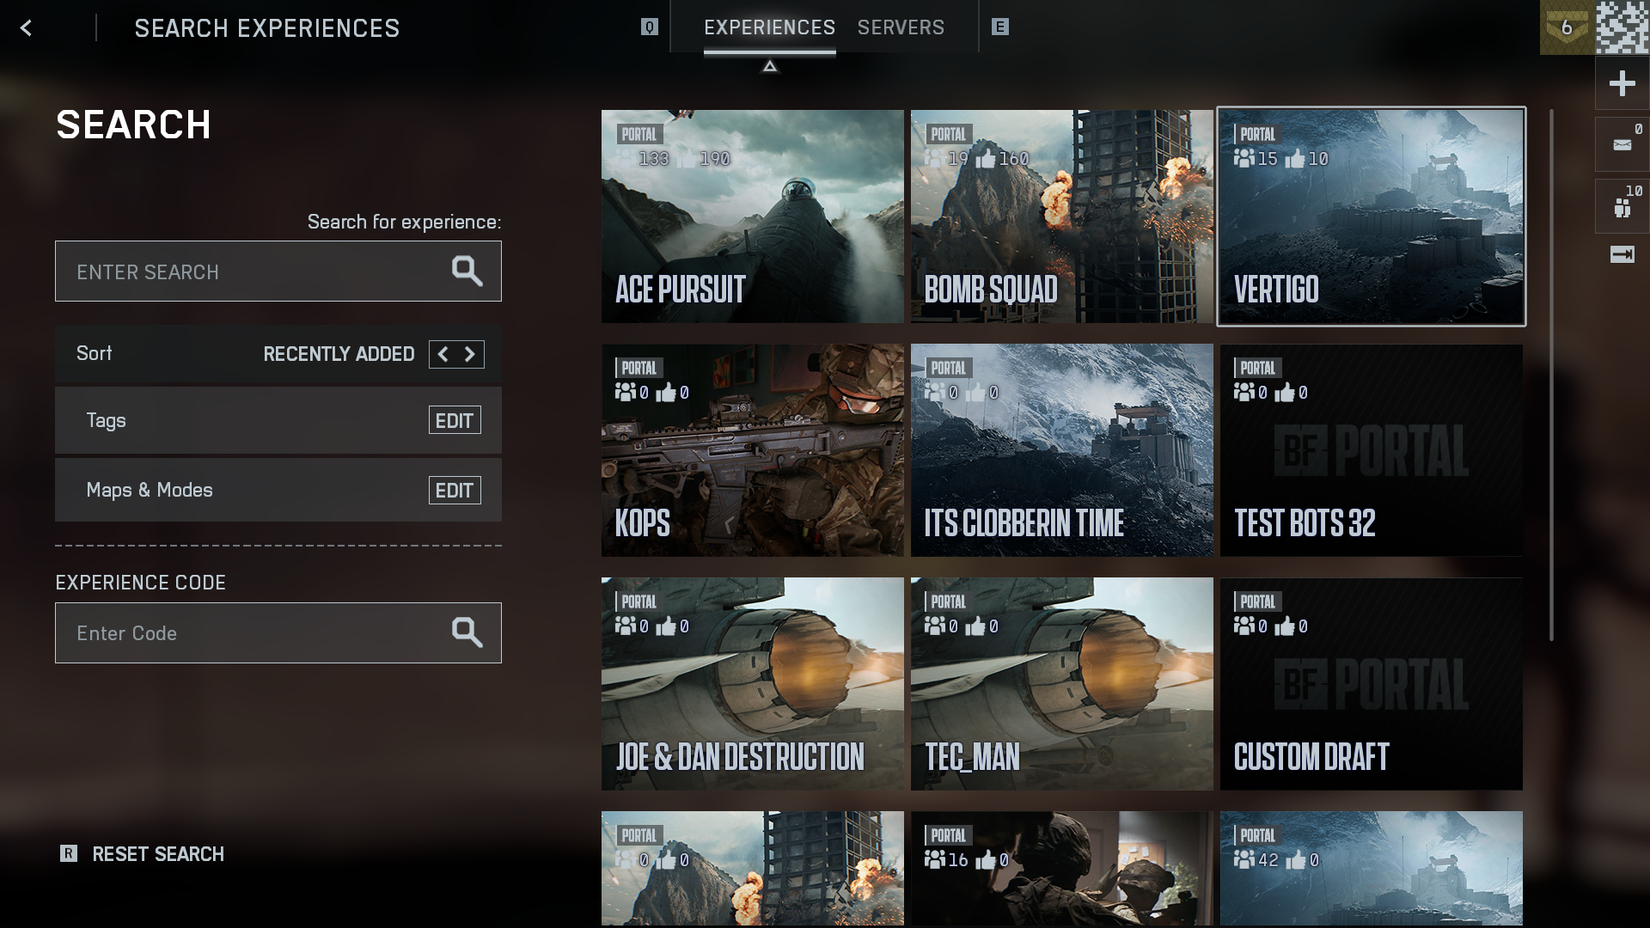Click the plus icon to create new
1650x928 pixels.
(1621, 82)
